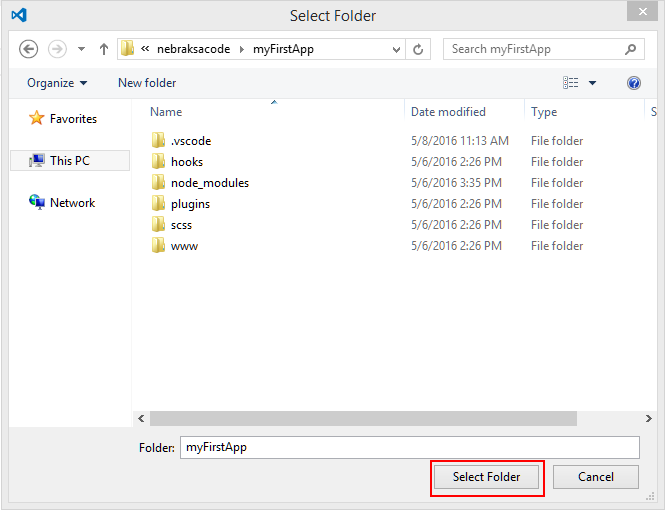
Task: Click the folder icon in address bar
Action: point(127,49)
